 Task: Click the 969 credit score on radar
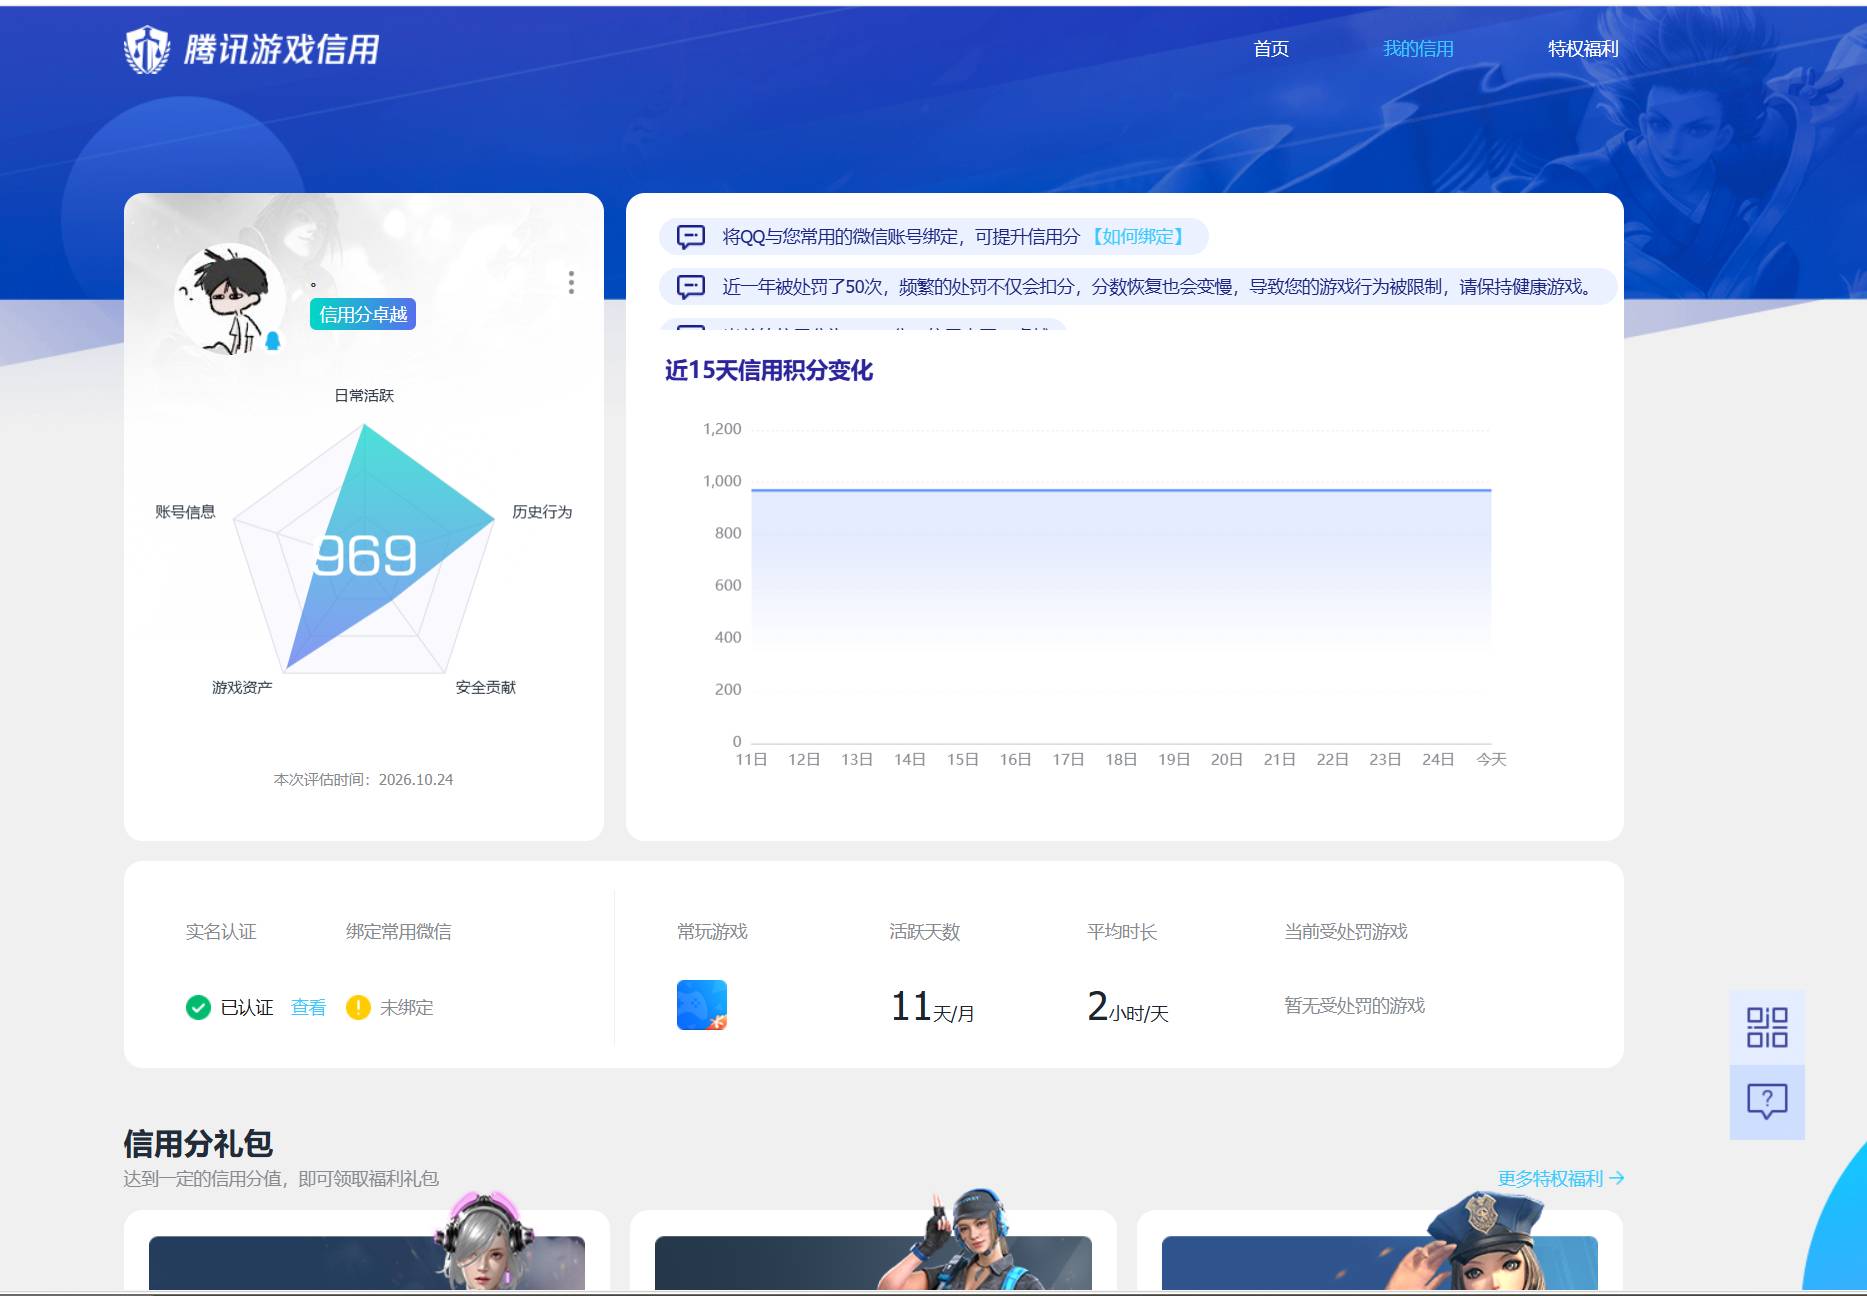tap(365, 556)
